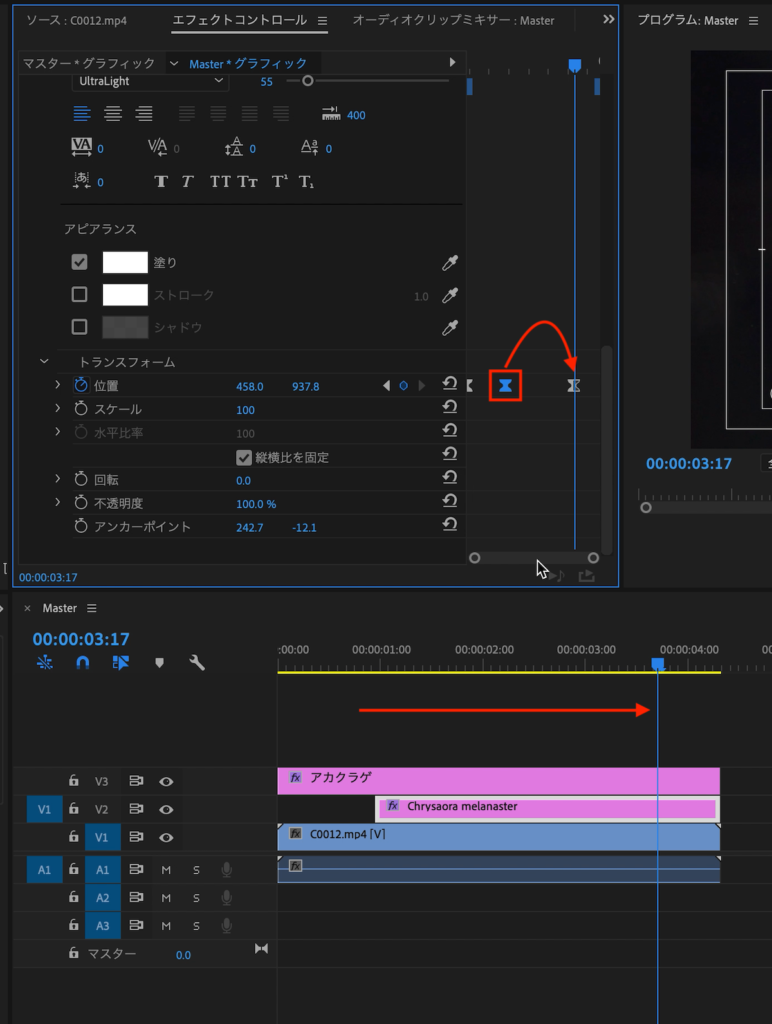
Task: Toggle effect controls timeline view arrow
Action: click(452, 62)
